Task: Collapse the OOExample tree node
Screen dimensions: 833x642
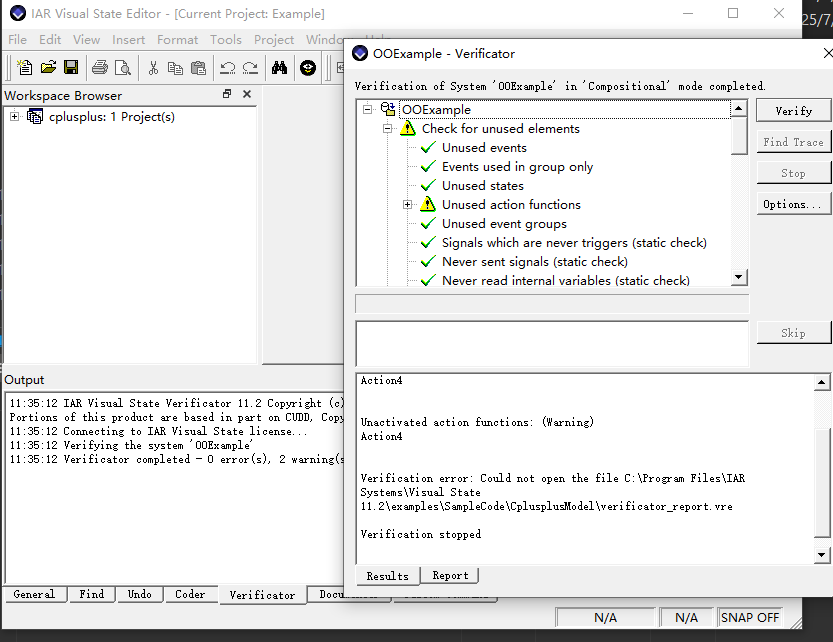Action: [x=367, y=109]
